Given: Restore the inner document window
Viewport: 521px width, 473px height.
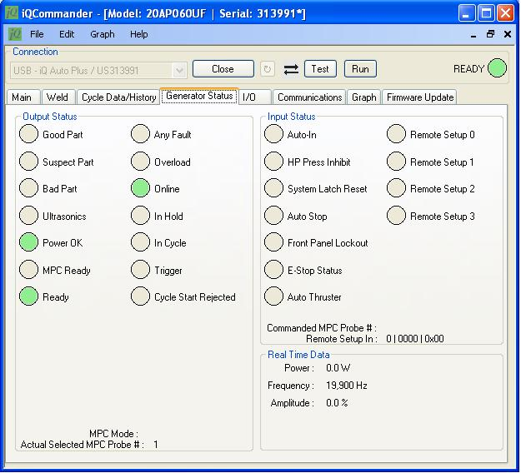Looking at the screenshot, I should (490, 34).
